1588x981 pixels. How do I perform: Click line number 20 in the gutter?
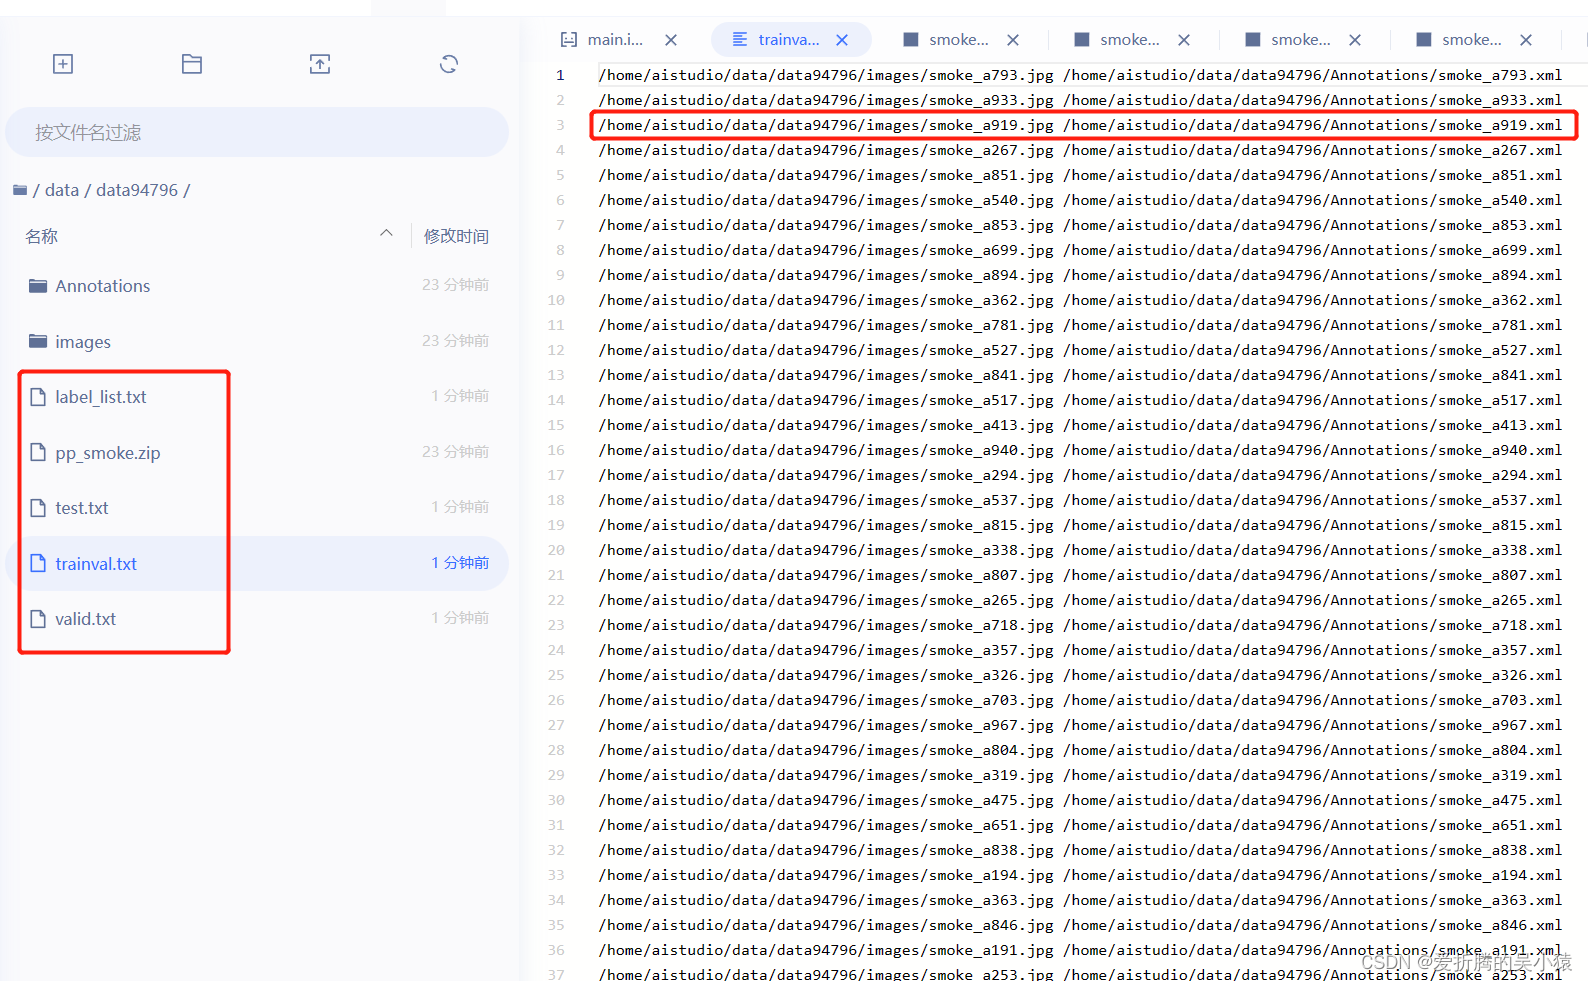tap(556, 550)
